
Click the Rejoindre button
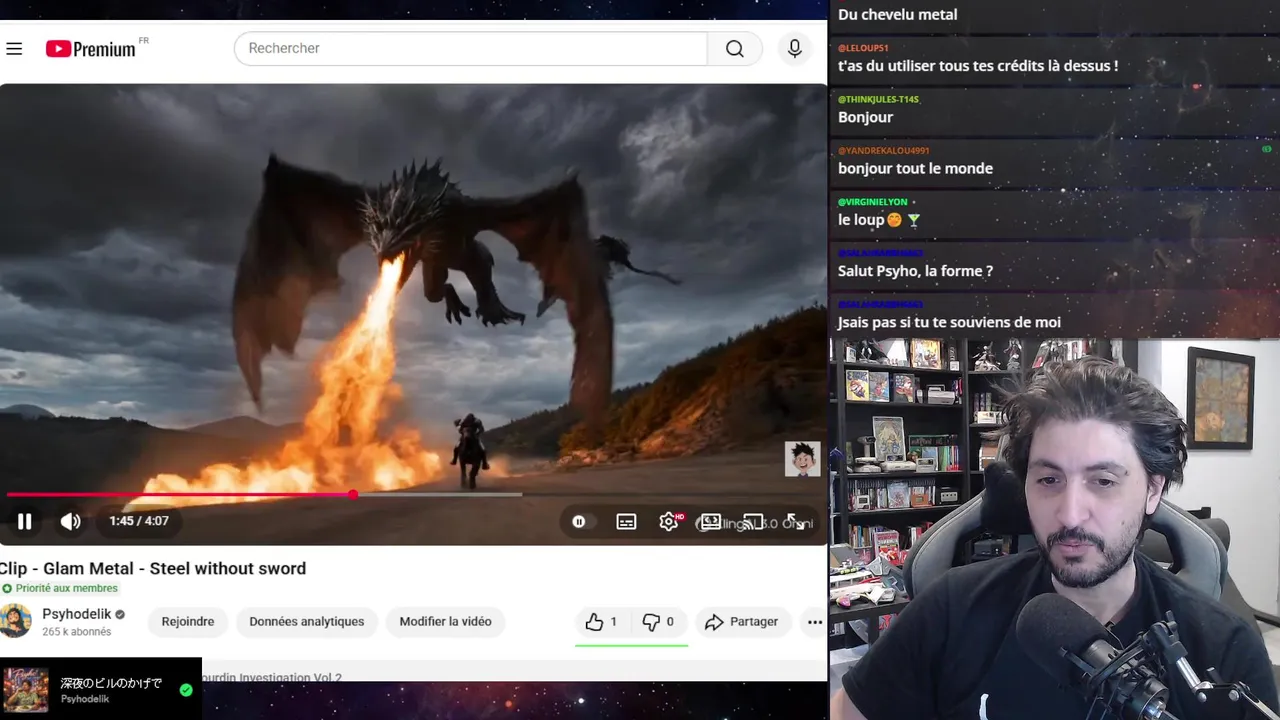click(x=188, y=622)
